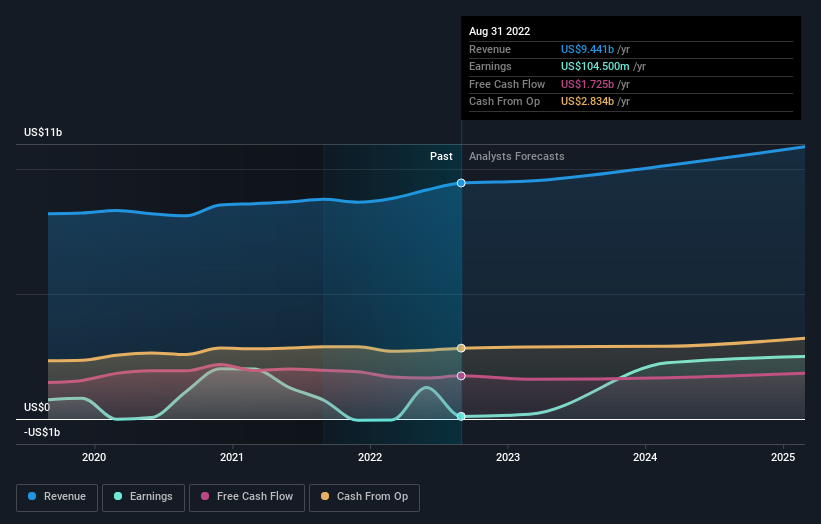Click the 'Past' section label

tap(441, 157)
